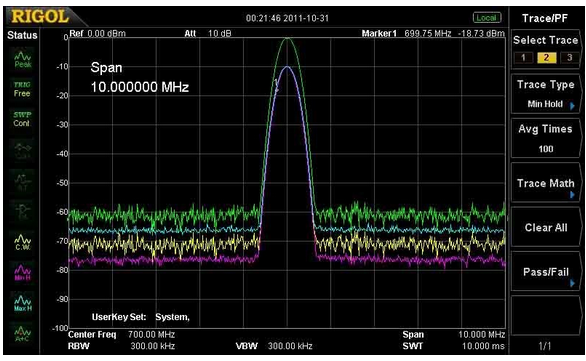Click the SWT 10.000 ms value
586x361 pixels.
tap(483, 346)
